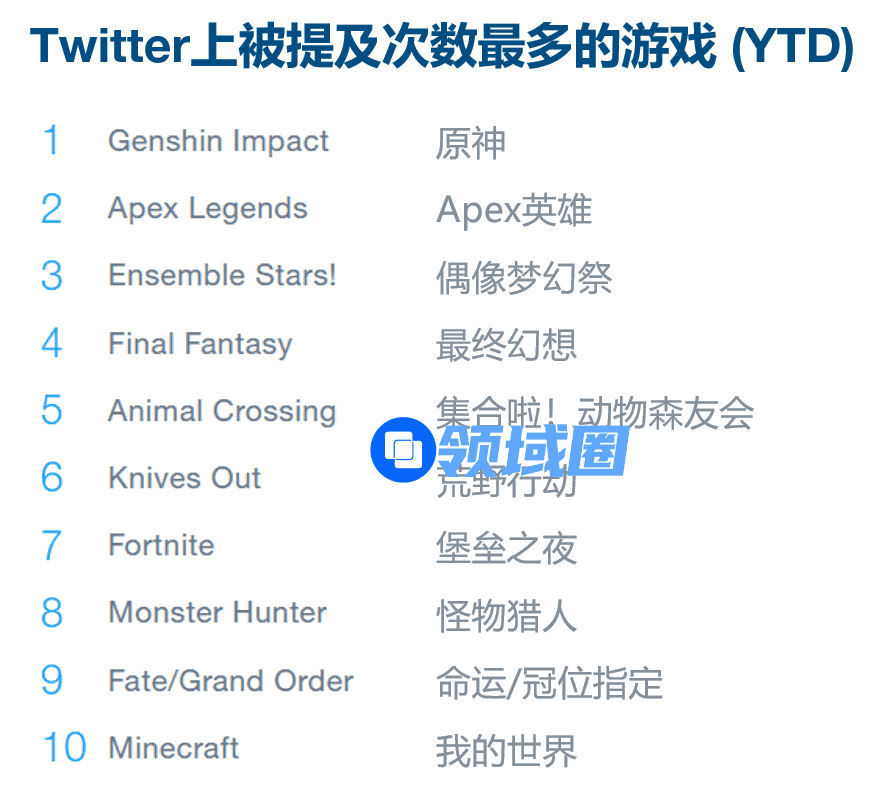885x802 pixels.
Task: Select Minecraft at rank ten
Action: coord(174,748)
